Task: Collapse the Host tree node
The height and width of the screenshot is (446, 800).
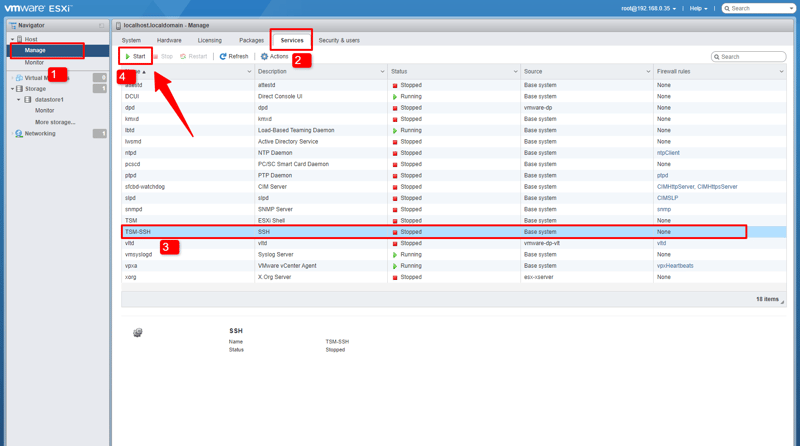Action: click(13, 40)
